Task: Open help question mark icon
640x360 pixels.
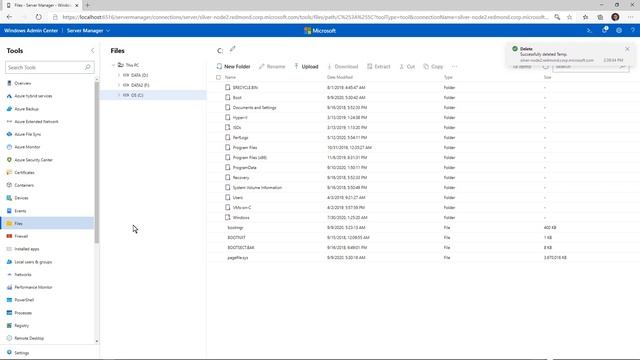Action: (x=633, y=31)
